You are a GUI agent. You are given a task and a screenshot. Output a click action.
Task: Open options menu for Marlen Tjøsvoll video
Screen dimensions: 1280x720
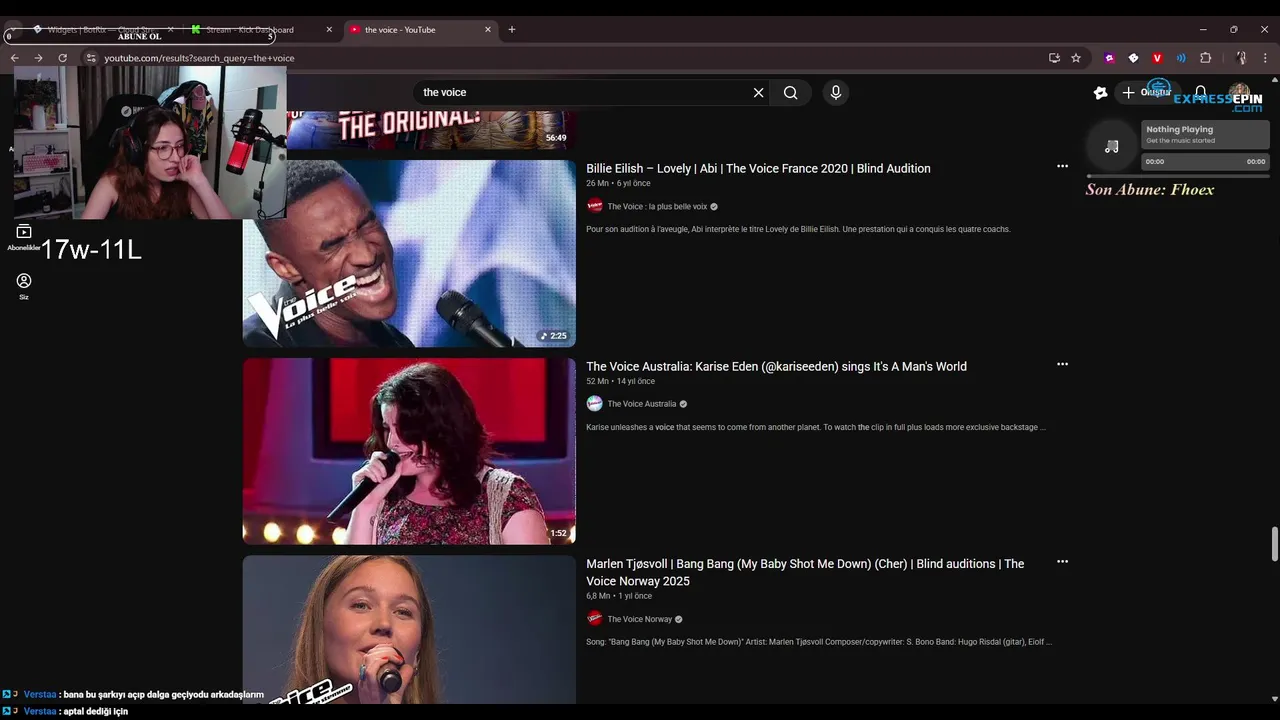tap(1062, 561)
